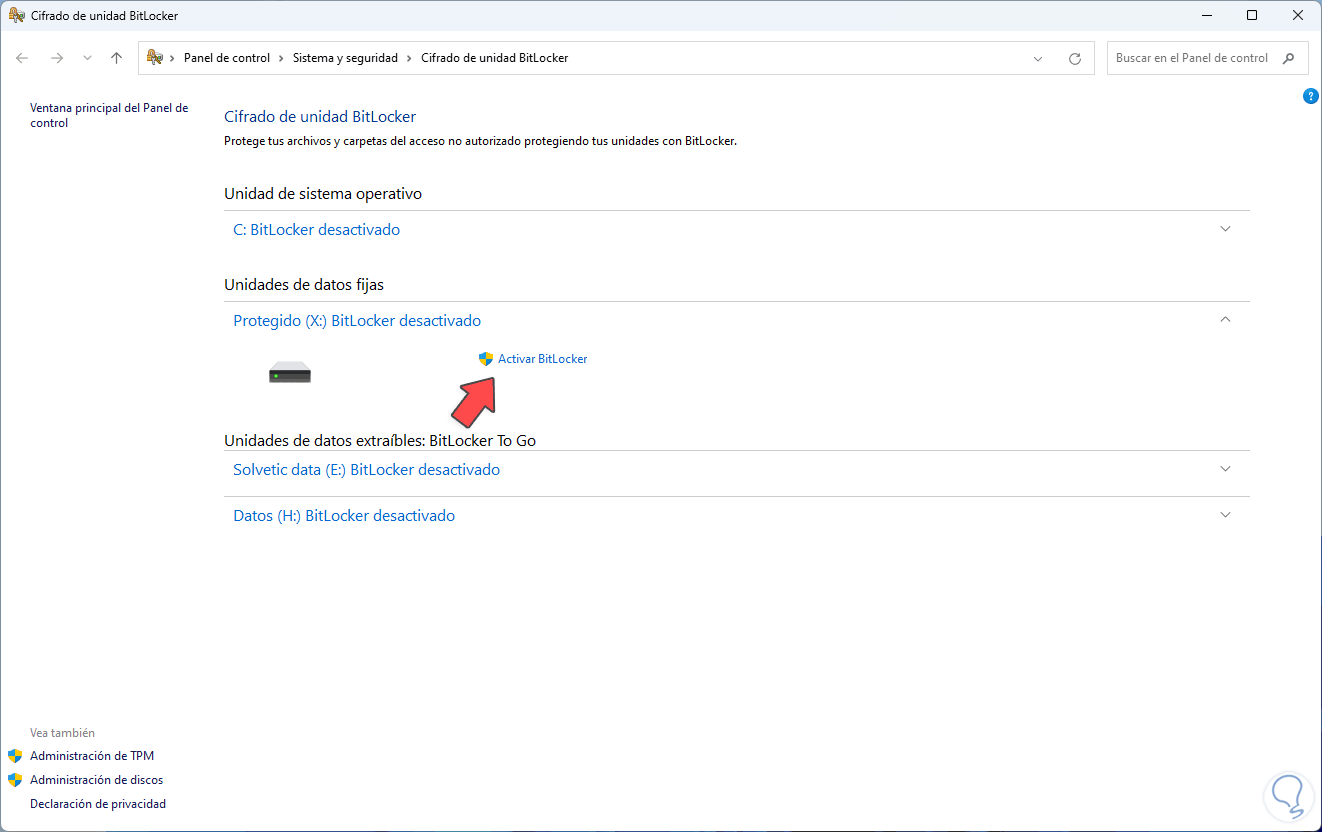This screenshot has height=832, width=1322.
Task: Open the blue Help question mark
Action: pos(1311,96)
